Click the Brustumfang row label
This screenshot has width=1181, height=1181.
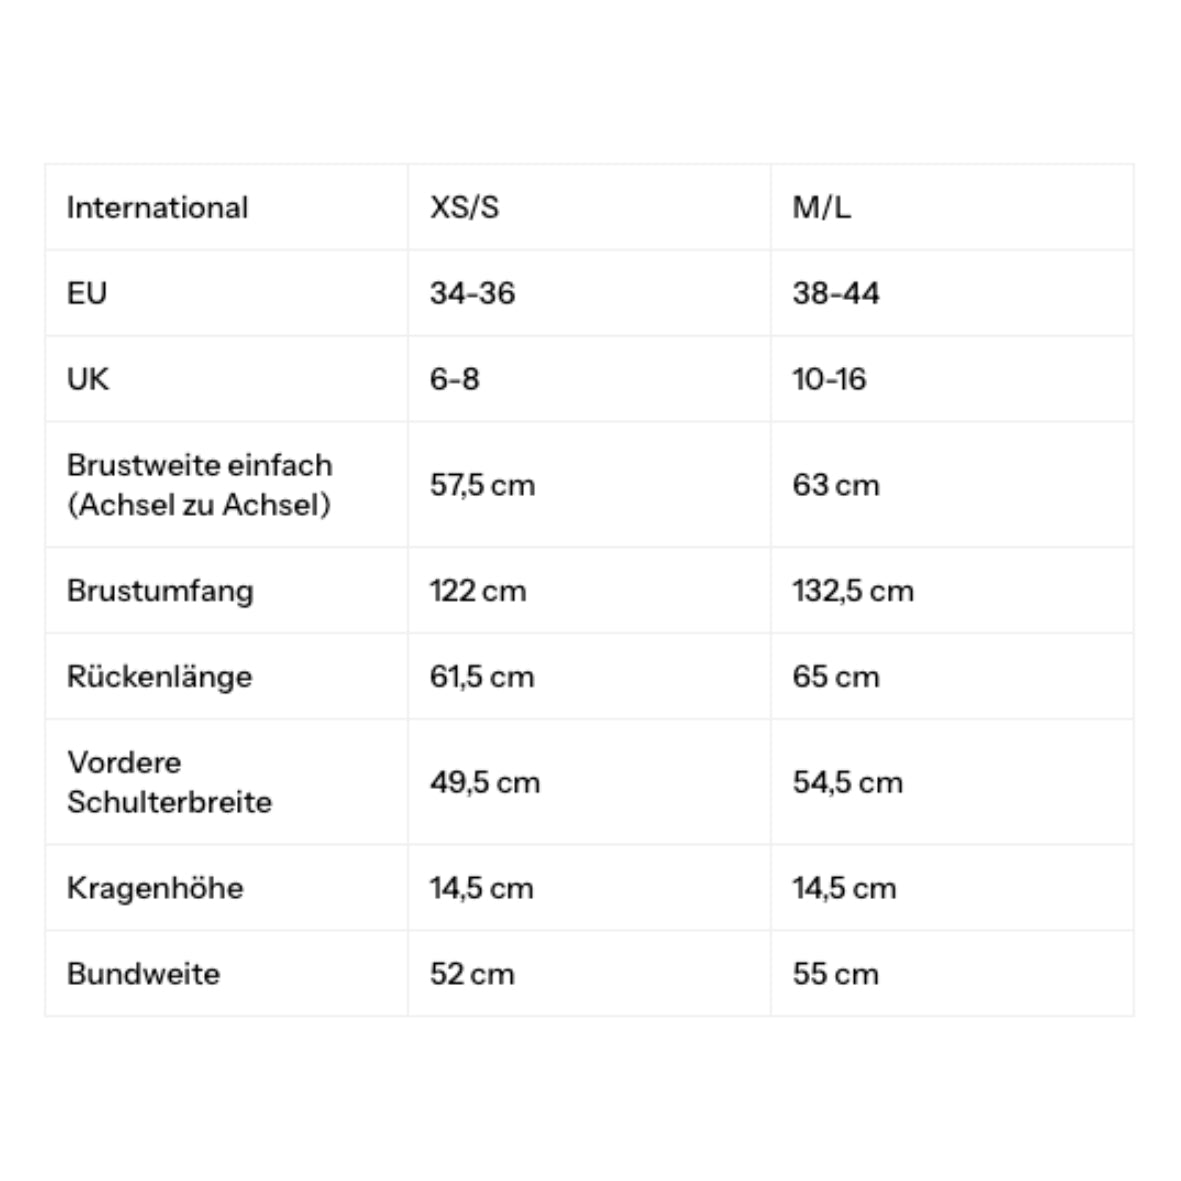pos(160,591)
